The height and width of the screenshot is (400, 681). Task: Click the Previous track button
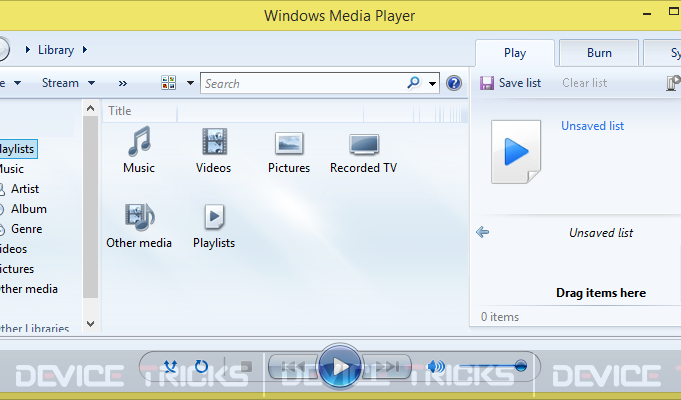pos(293,367)
